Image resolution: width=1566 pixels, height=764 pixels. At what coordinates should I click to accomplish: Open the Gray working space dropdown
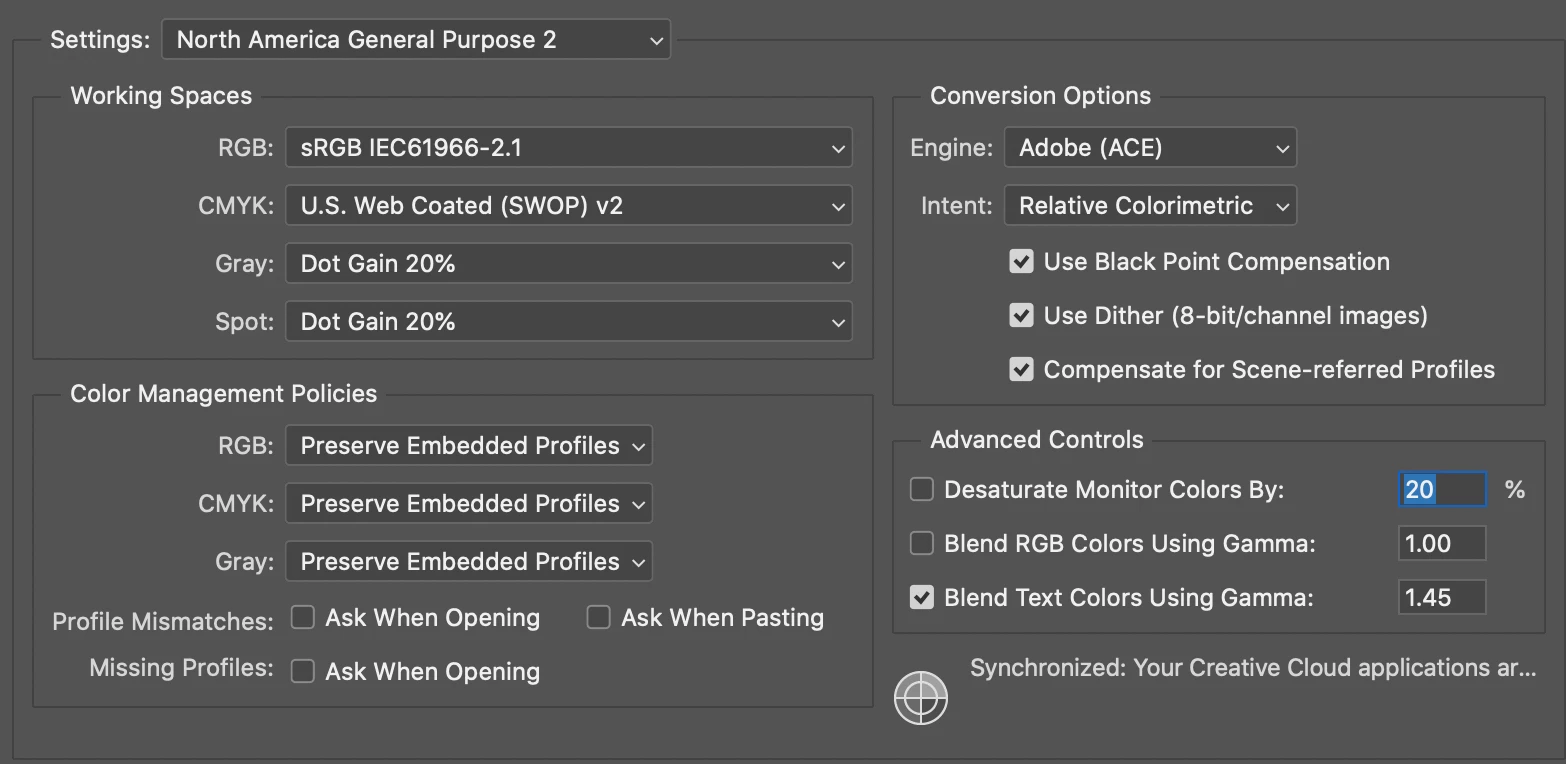click(568, 264)
